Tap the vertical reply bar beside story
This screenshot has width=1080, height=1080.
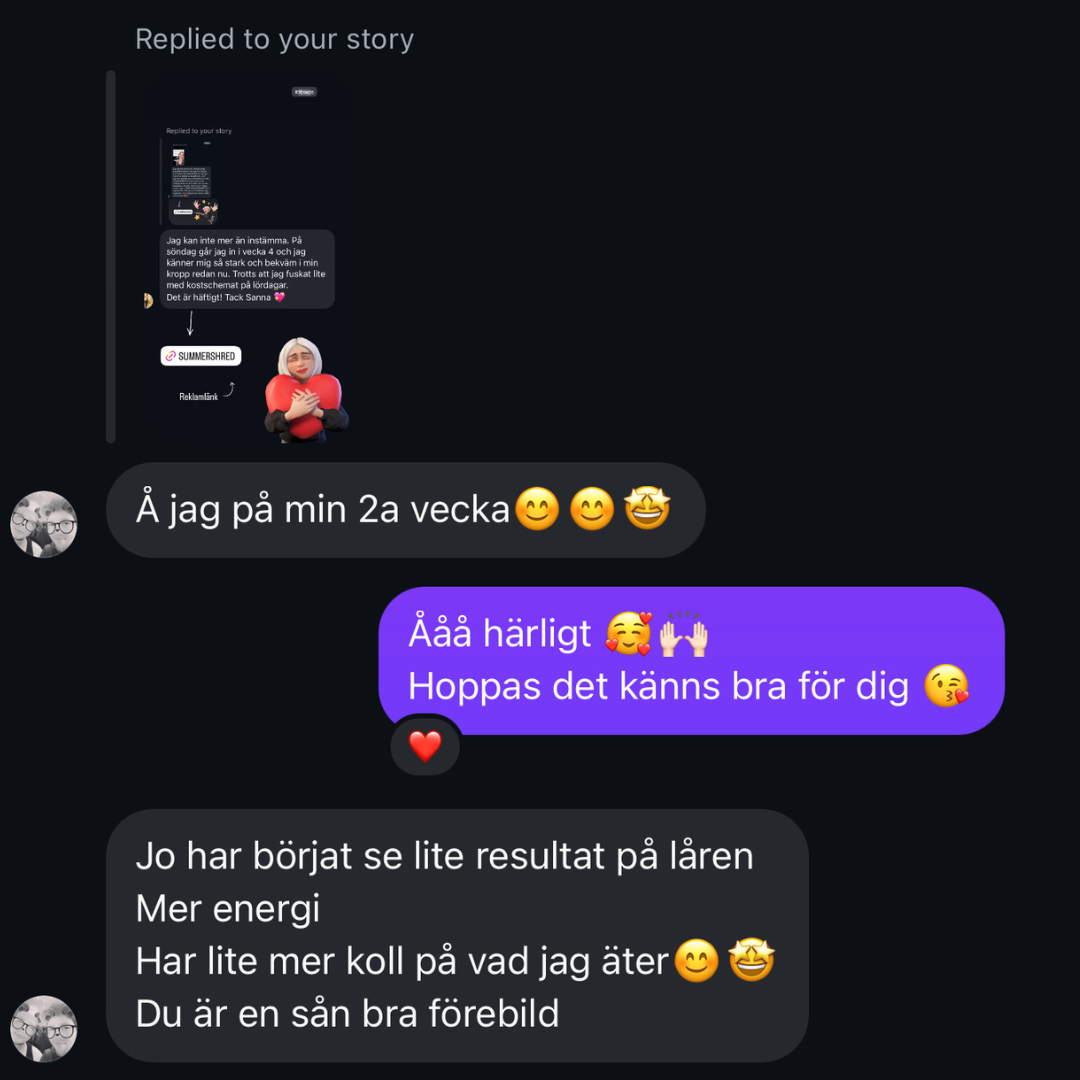pos(111,256)
